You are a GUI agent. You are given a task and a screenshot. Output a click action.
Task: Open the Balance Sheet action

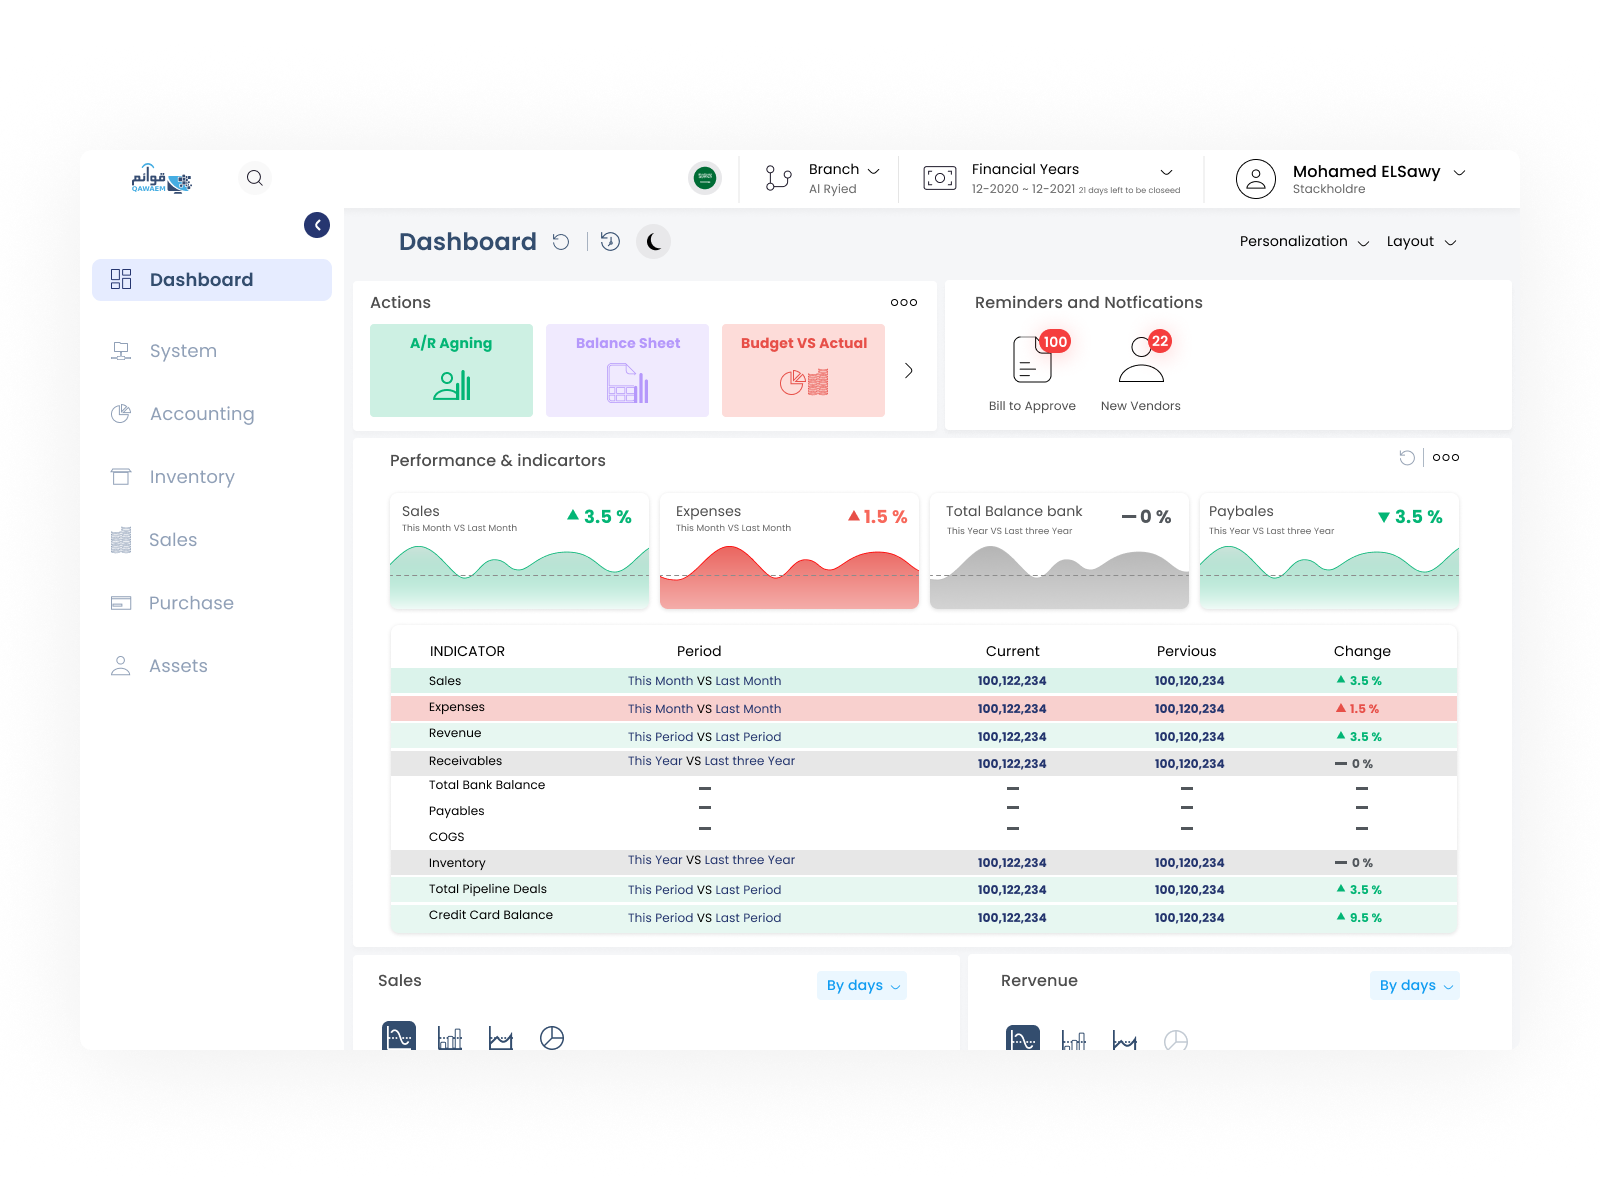click(627, 370)
